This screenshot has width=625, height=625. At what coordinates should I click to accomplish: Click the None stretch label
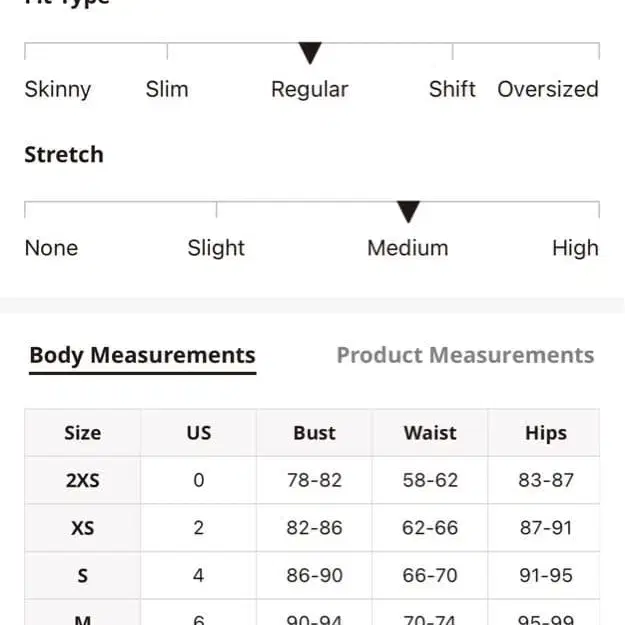point(51,248)
